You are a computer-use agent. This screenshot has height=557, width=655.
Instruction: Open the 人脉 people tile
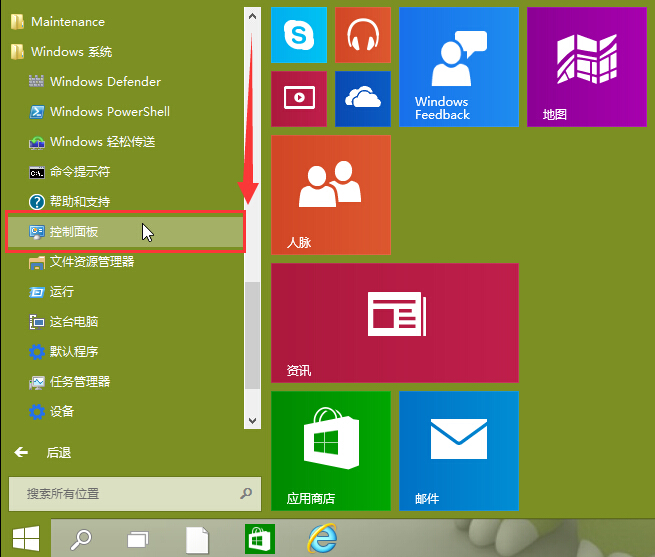330,195
